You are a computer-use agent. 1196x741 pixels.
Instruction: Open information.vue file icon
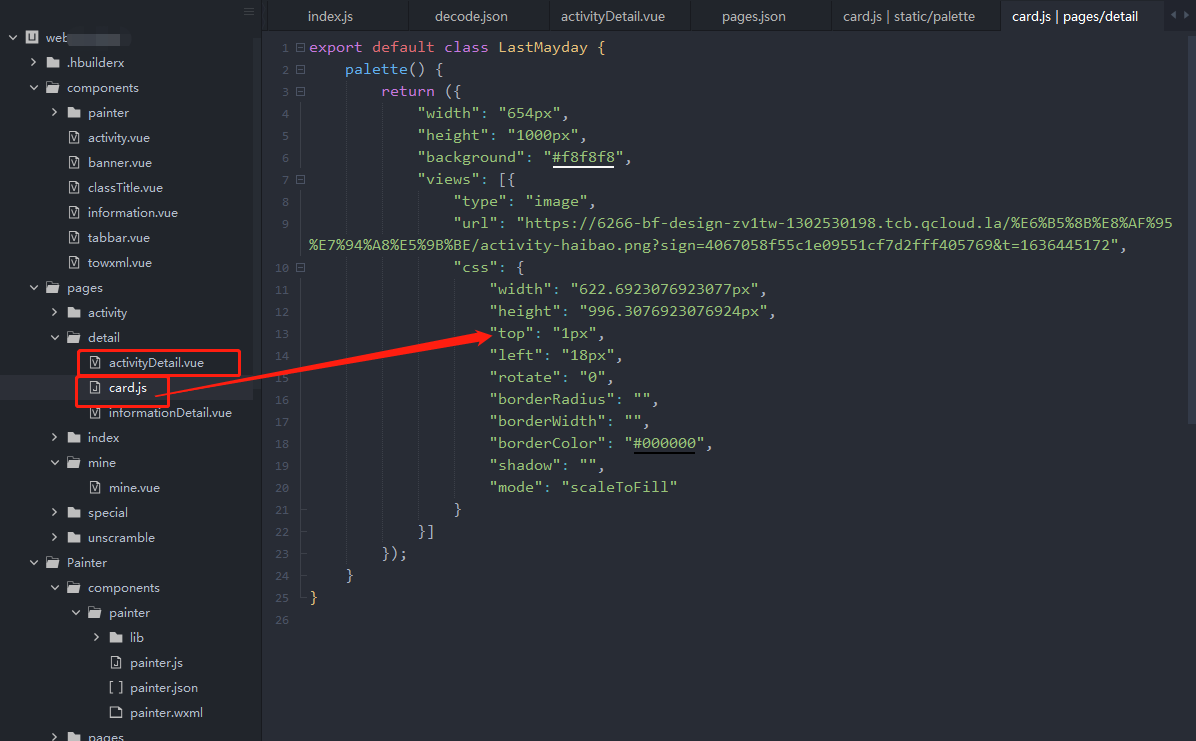pos(74,212)
